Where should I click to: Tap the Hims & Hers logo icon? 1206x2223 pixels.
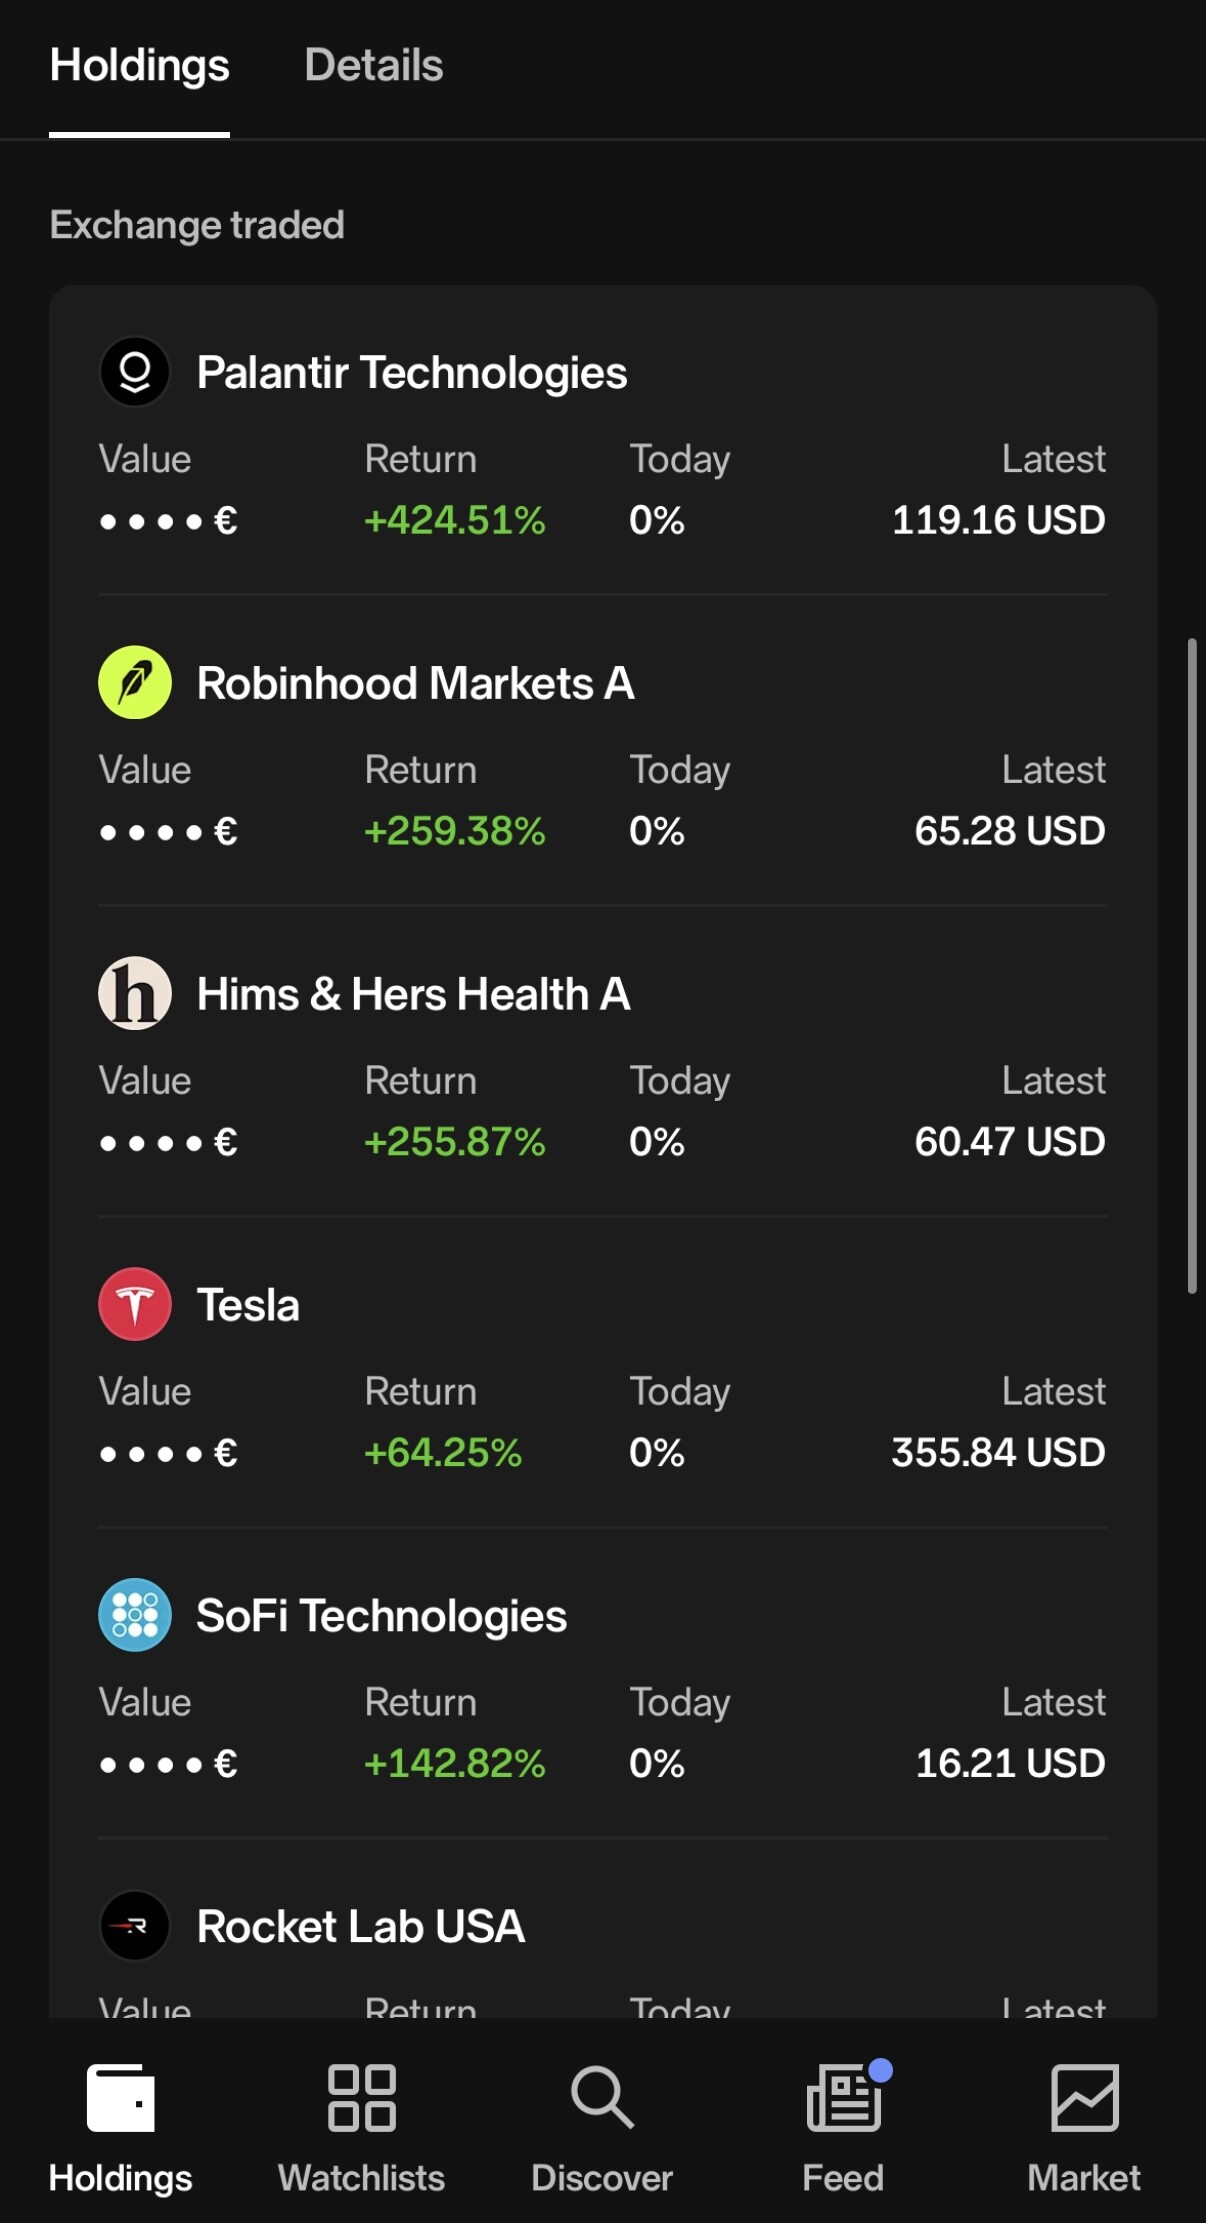tap(135, 994)
